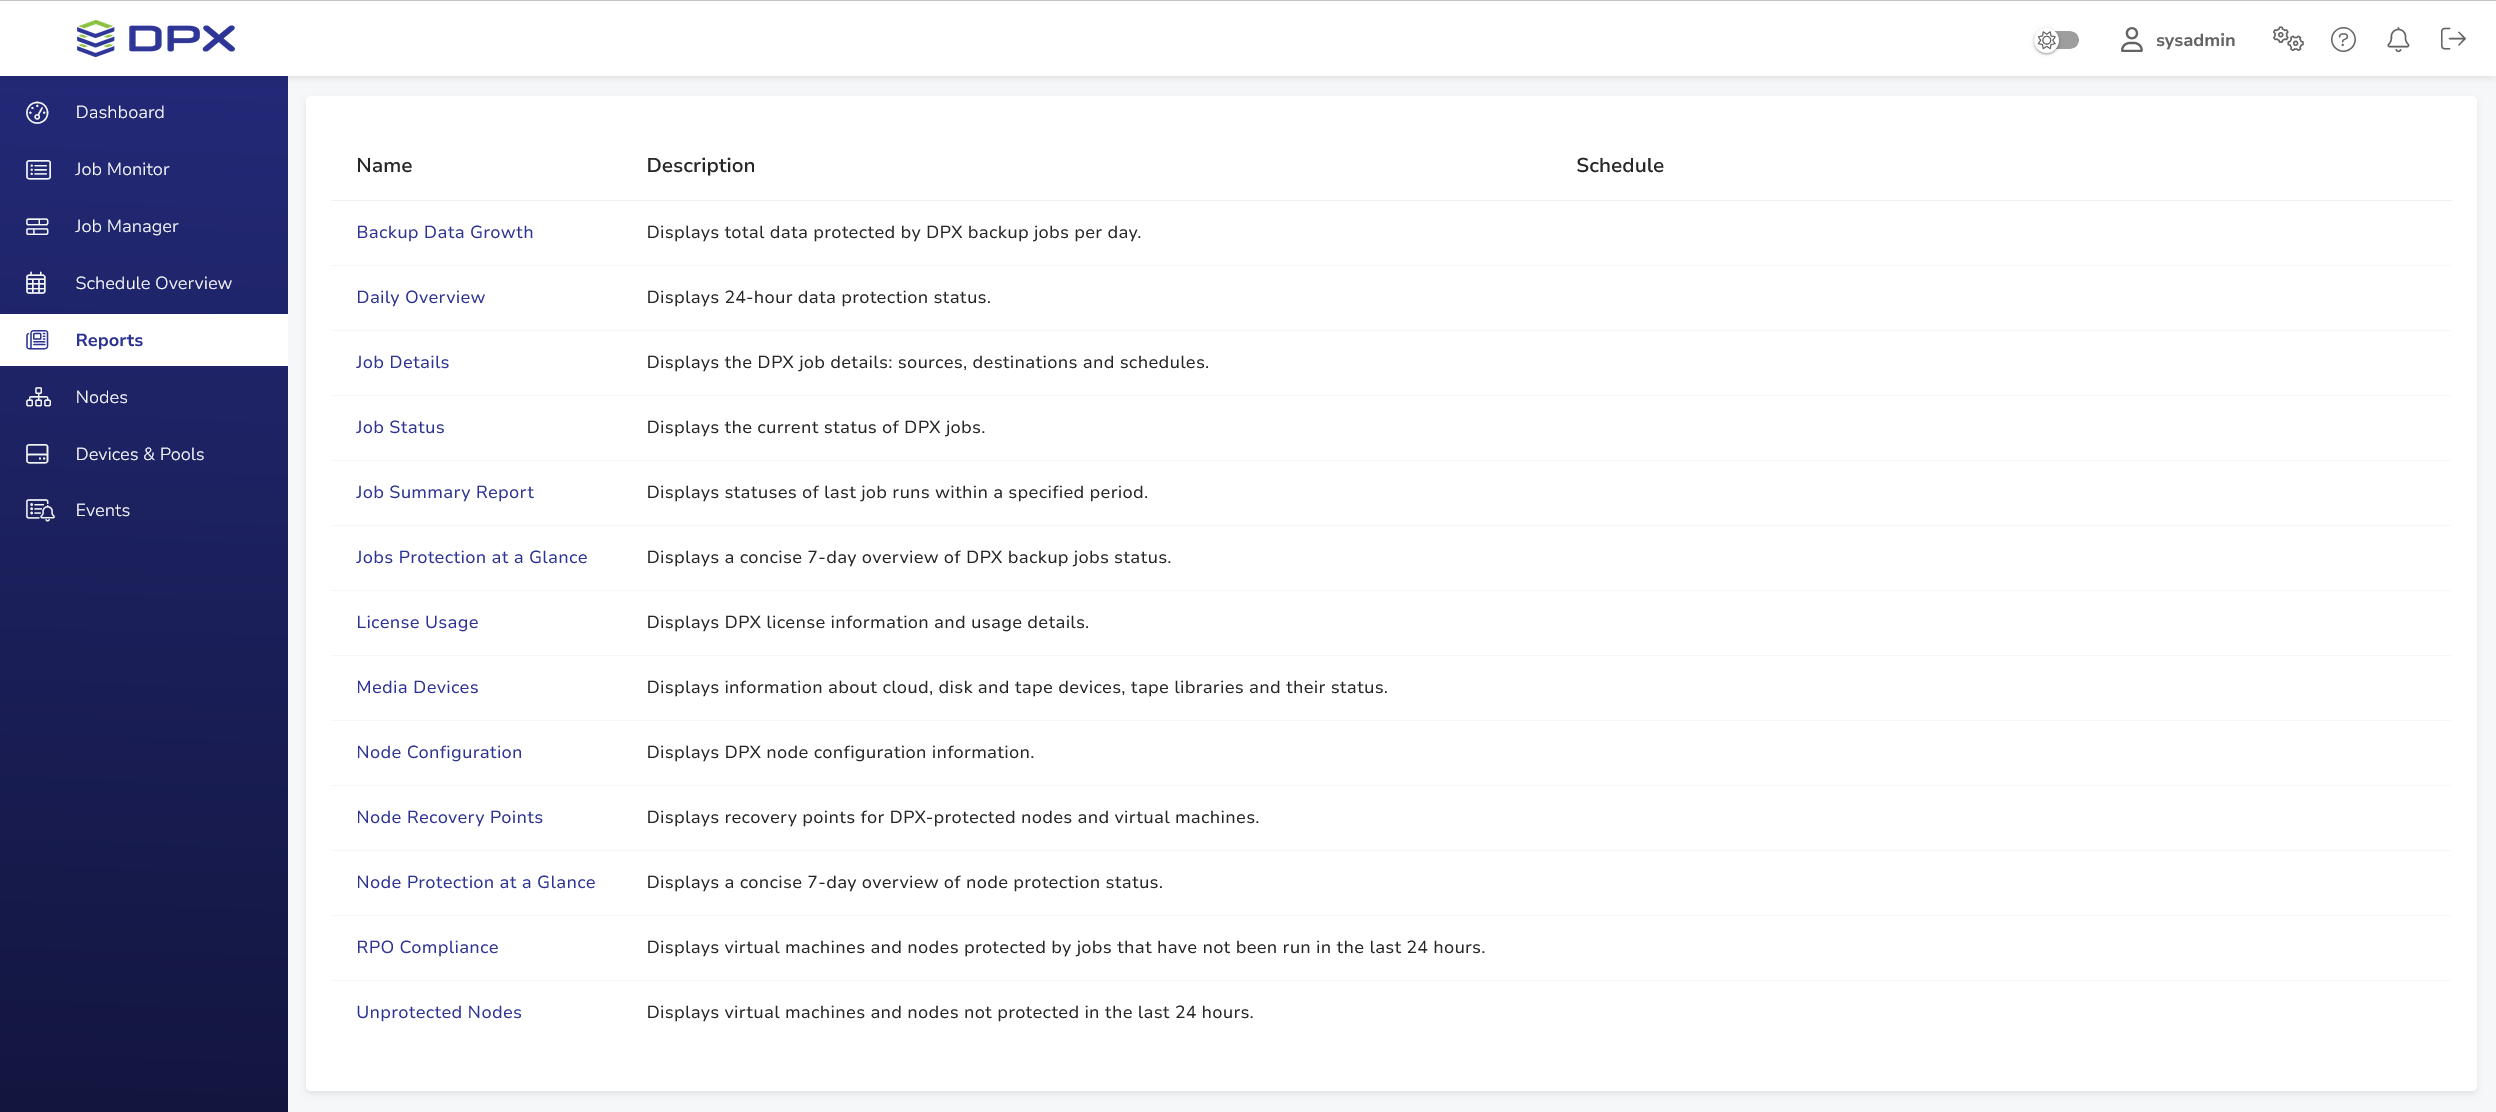Click the Devices & Pools drive icon
2496x1112 pixels.
click(x=38, y=454)
